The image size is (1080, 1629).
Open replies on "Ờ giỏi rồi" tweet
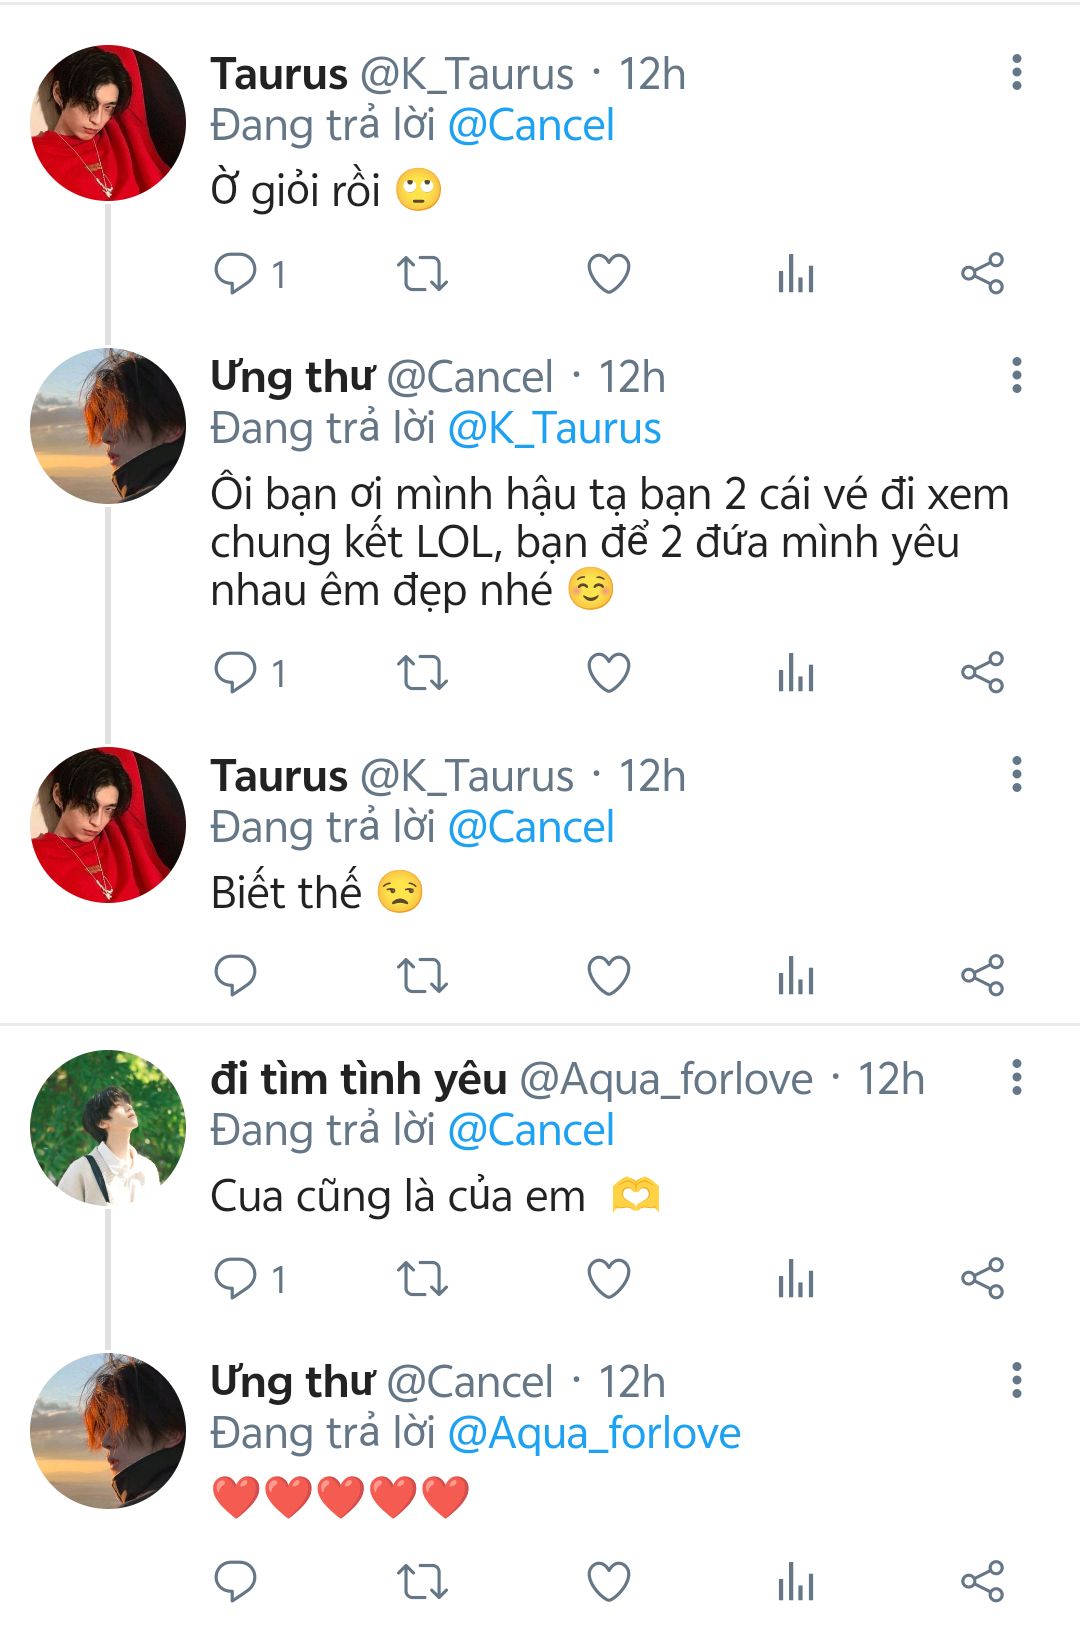237,274
